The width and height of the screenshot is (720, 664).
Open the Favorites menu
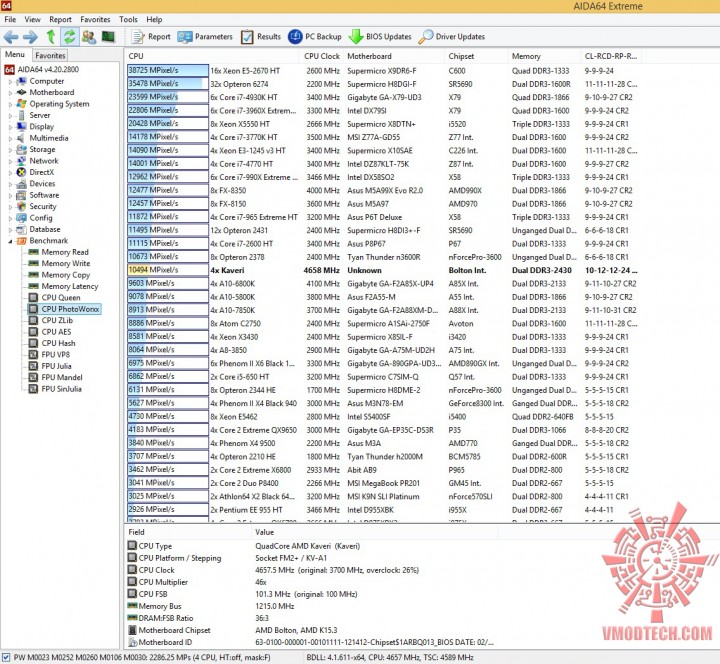(x=96, y=19)
